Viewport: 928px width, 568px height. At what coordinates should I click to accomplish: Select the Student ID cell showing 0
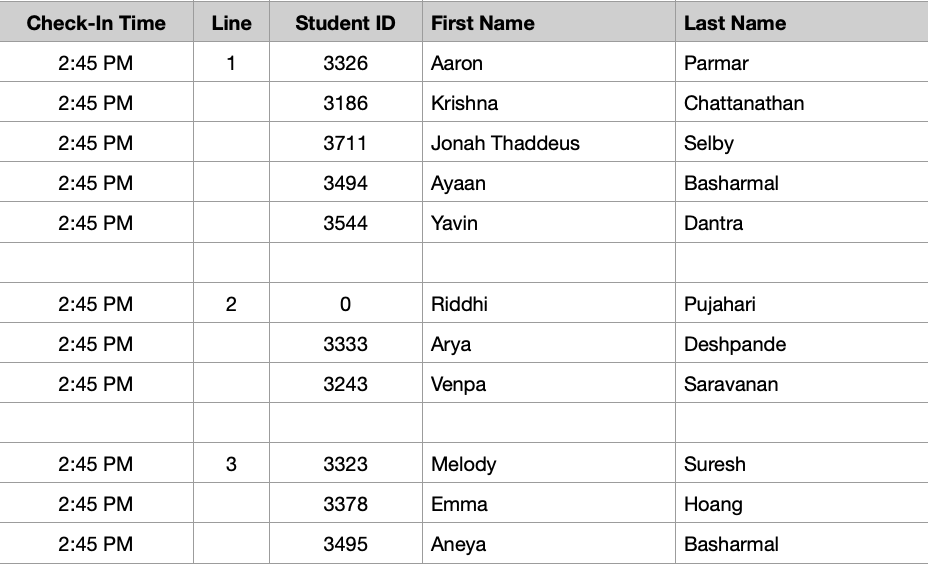click(x=346, y=303)
